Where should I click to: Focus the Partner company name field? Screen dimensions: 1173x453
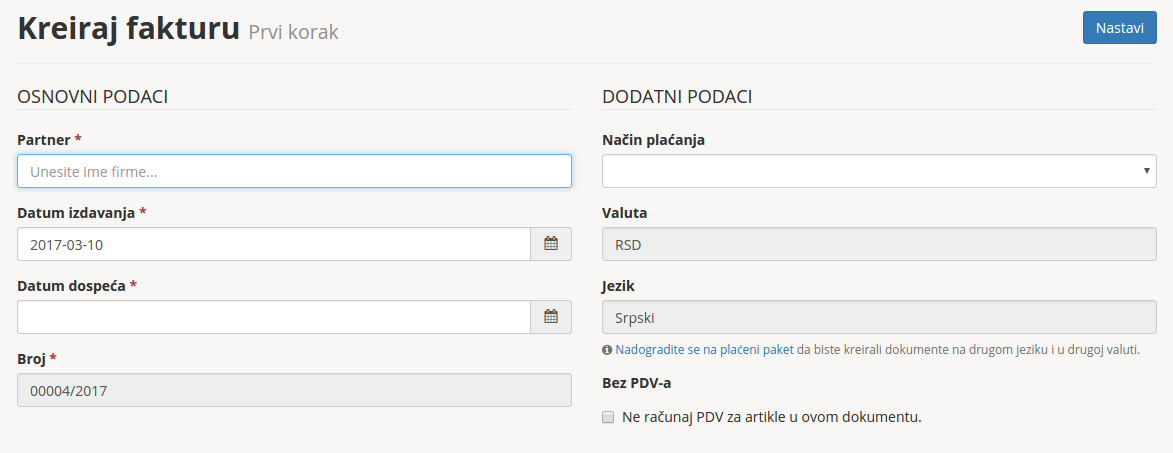pos(294,171)
